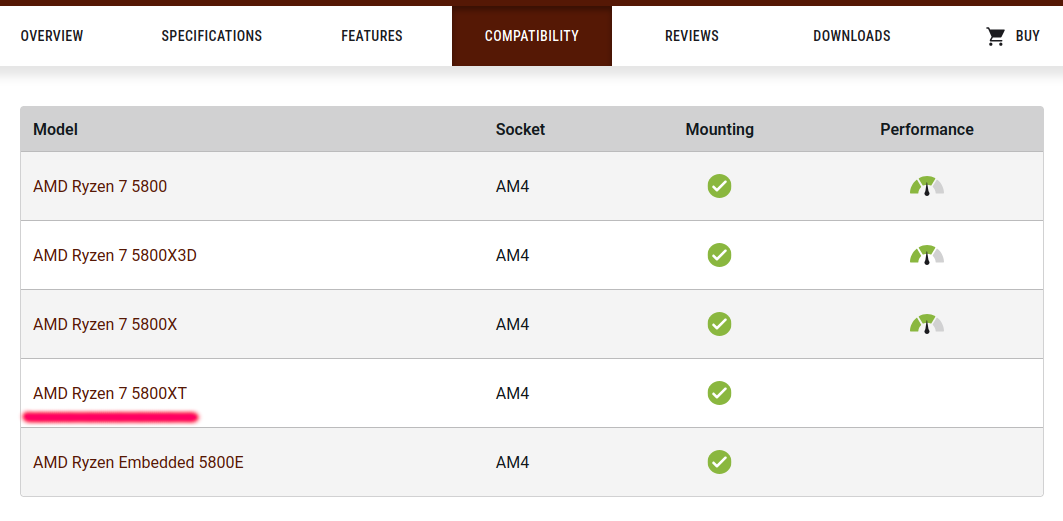Open the AMD Ryzen 7 5800XT link
Screen dimensions: 1063x521
tap(110, 394)
